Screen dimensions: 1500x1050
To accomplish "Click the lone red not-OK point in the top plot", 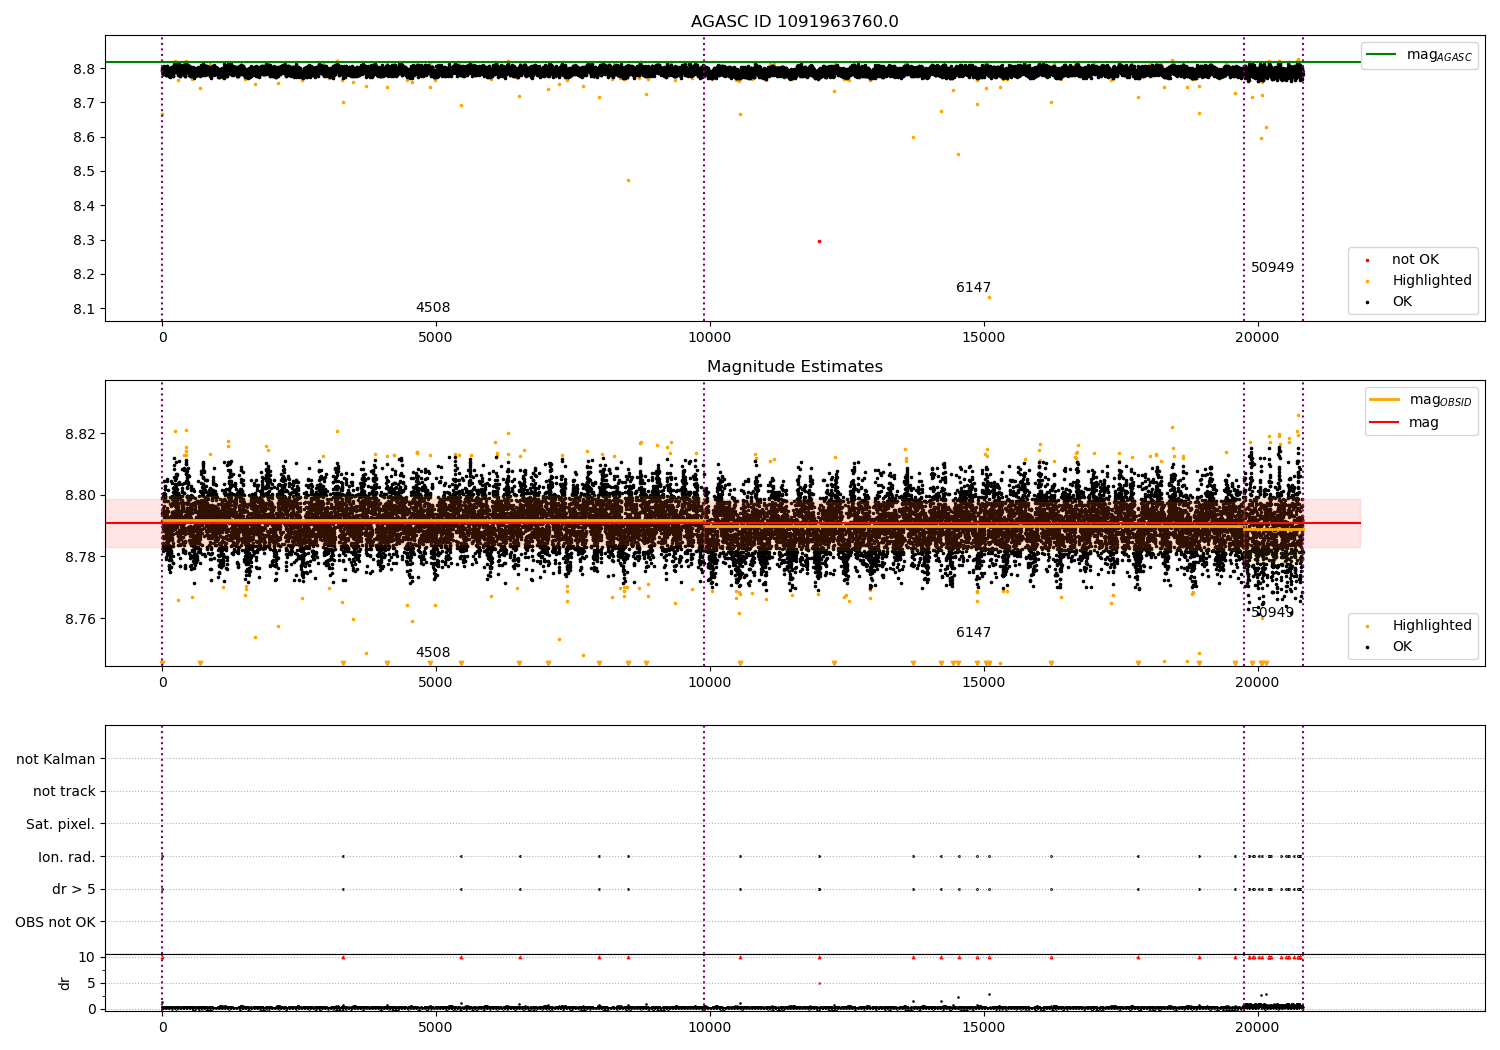I will (819, 241).
